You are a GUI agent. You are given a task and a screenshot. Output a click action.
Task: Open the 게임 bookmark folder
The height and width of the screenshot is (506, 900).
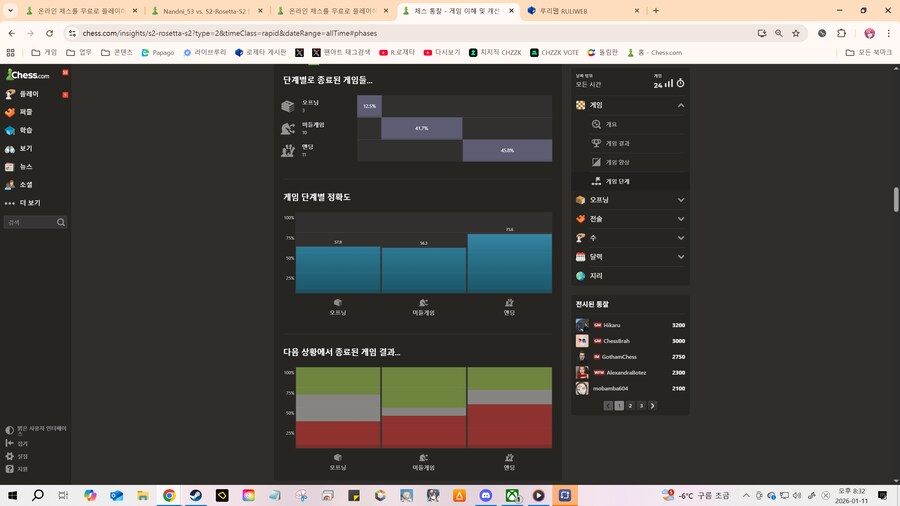[x=44, y=52]
